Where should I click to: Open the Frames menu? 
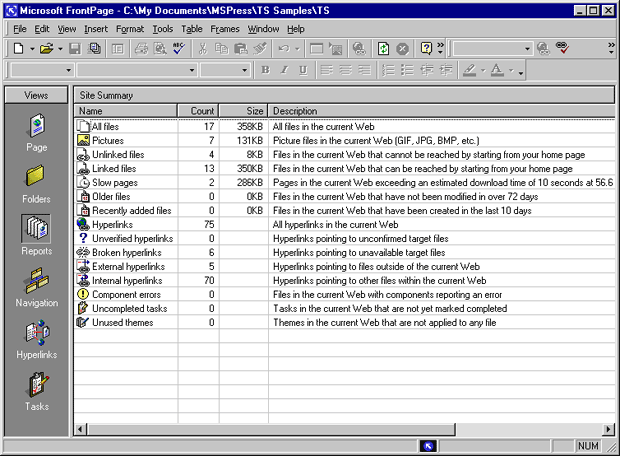pyautogui.click(x=224, y=29)
